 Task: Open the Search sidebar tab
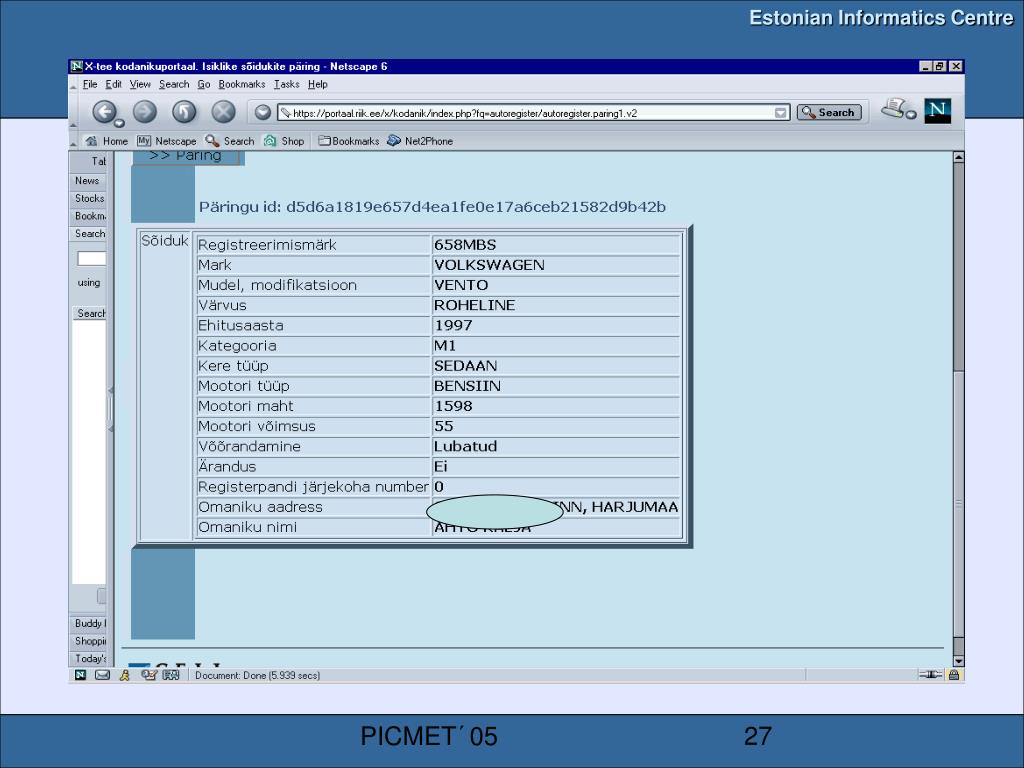pos(88,234)
